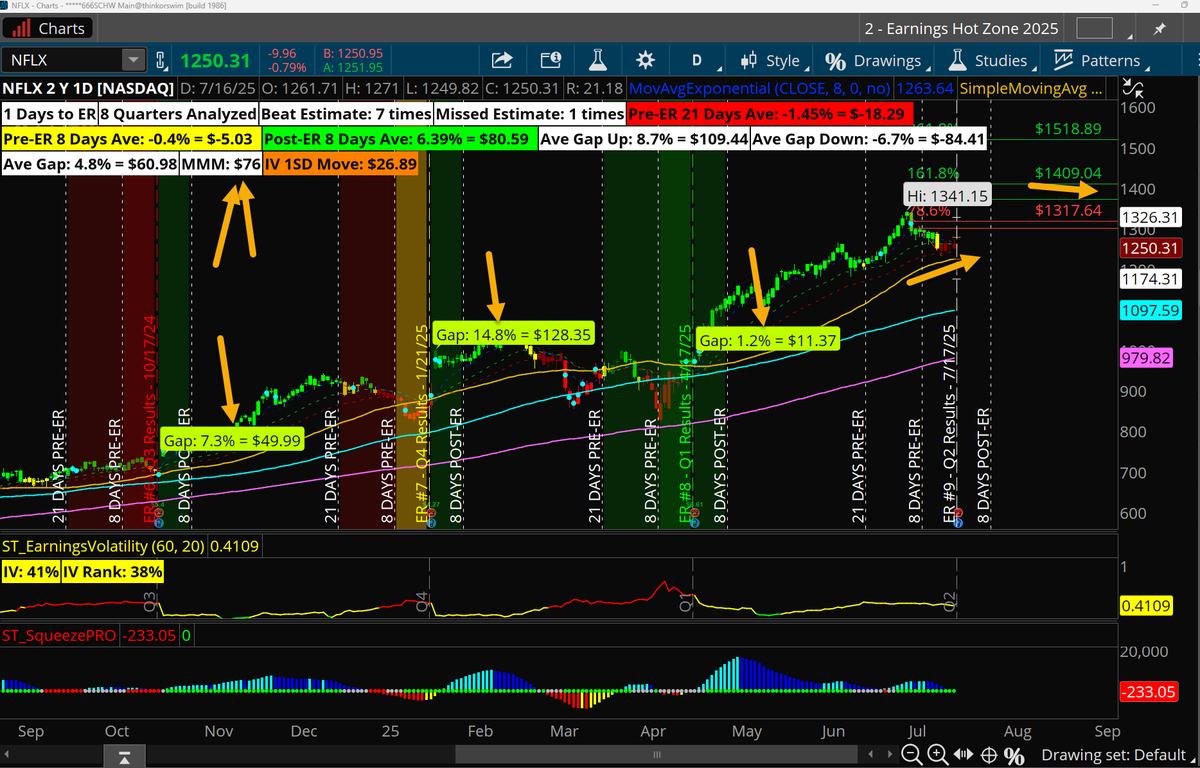Click the $1317.64 level label
This screenshot has height=768, width=1200.
tap(1068, 210)
